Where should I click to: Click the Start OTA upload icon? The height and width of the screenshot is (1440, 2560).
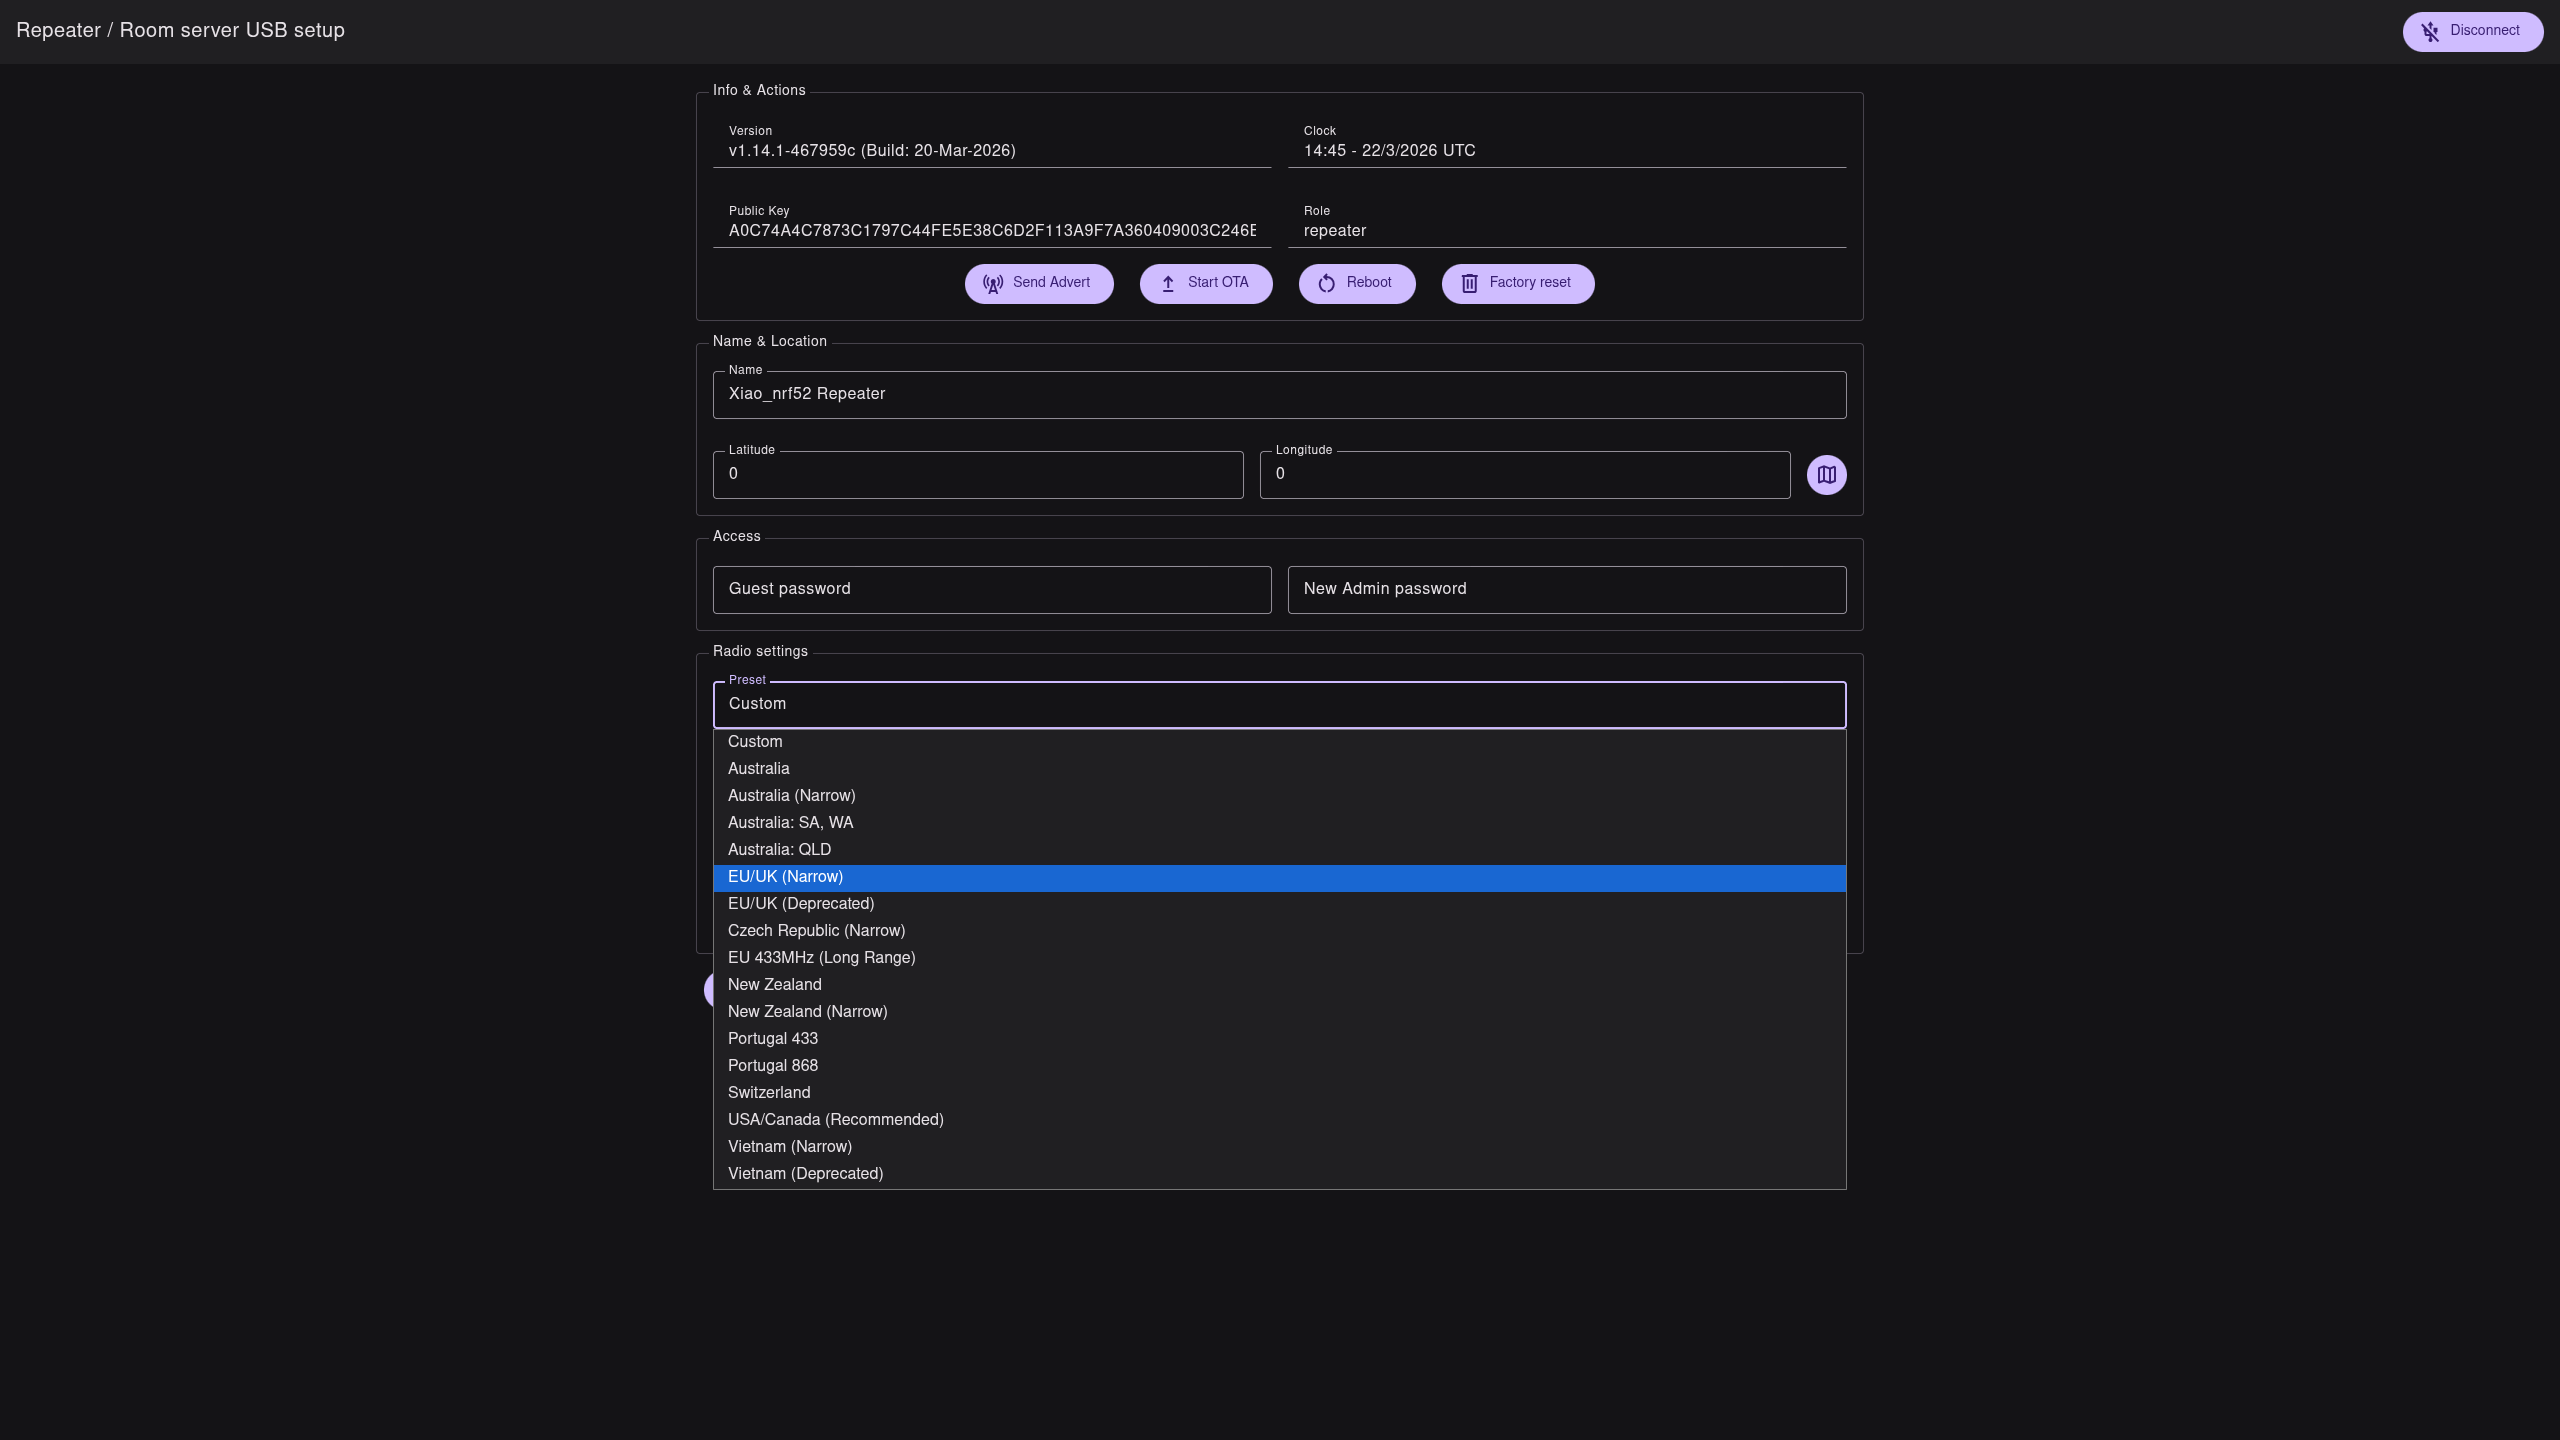click(1168, 284)
